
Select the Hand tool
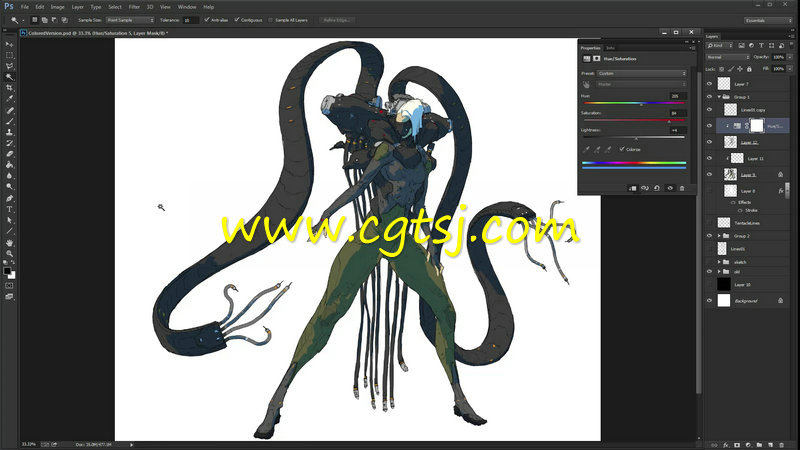point(9,243)
